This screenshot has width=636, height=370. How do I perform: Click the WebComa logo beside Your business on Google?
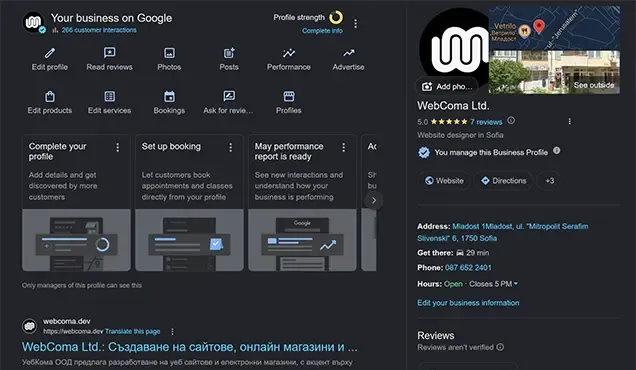pyautogui.click(x=33, y=22)
